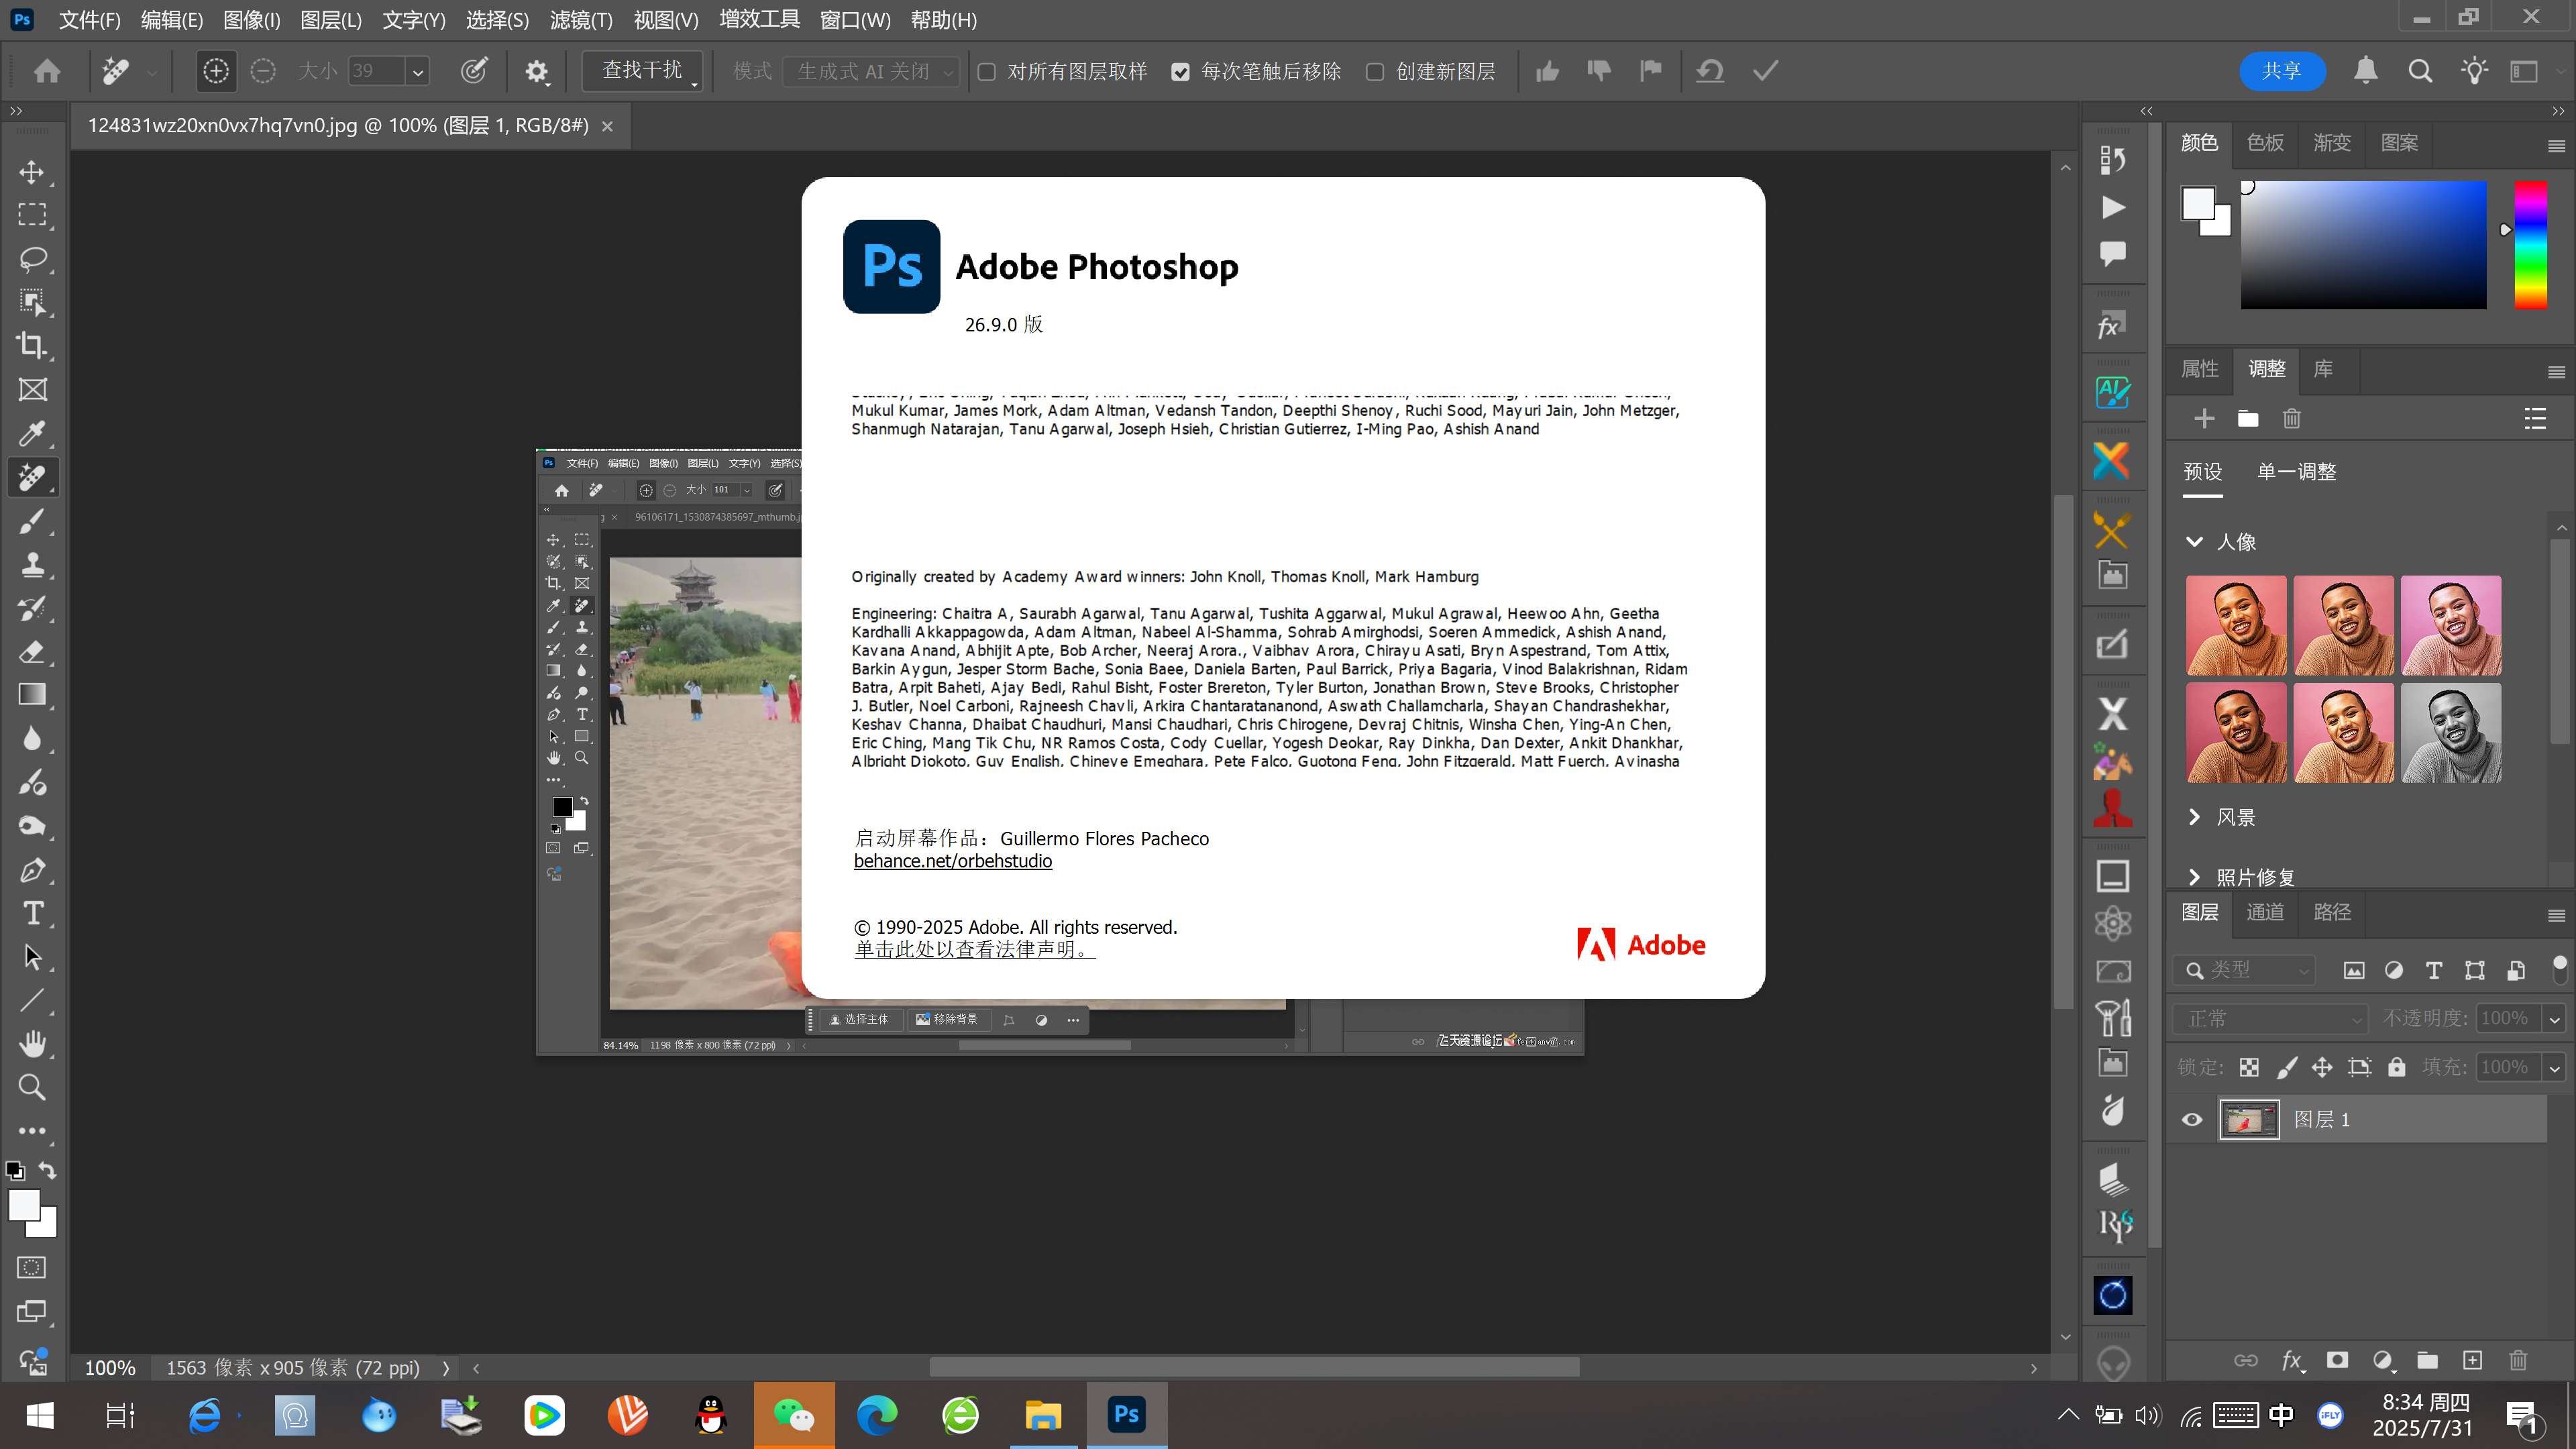The height and width of the screenshot is (1449, 2576).
Task: Click the 共享 button
Action: [2282, 71]
